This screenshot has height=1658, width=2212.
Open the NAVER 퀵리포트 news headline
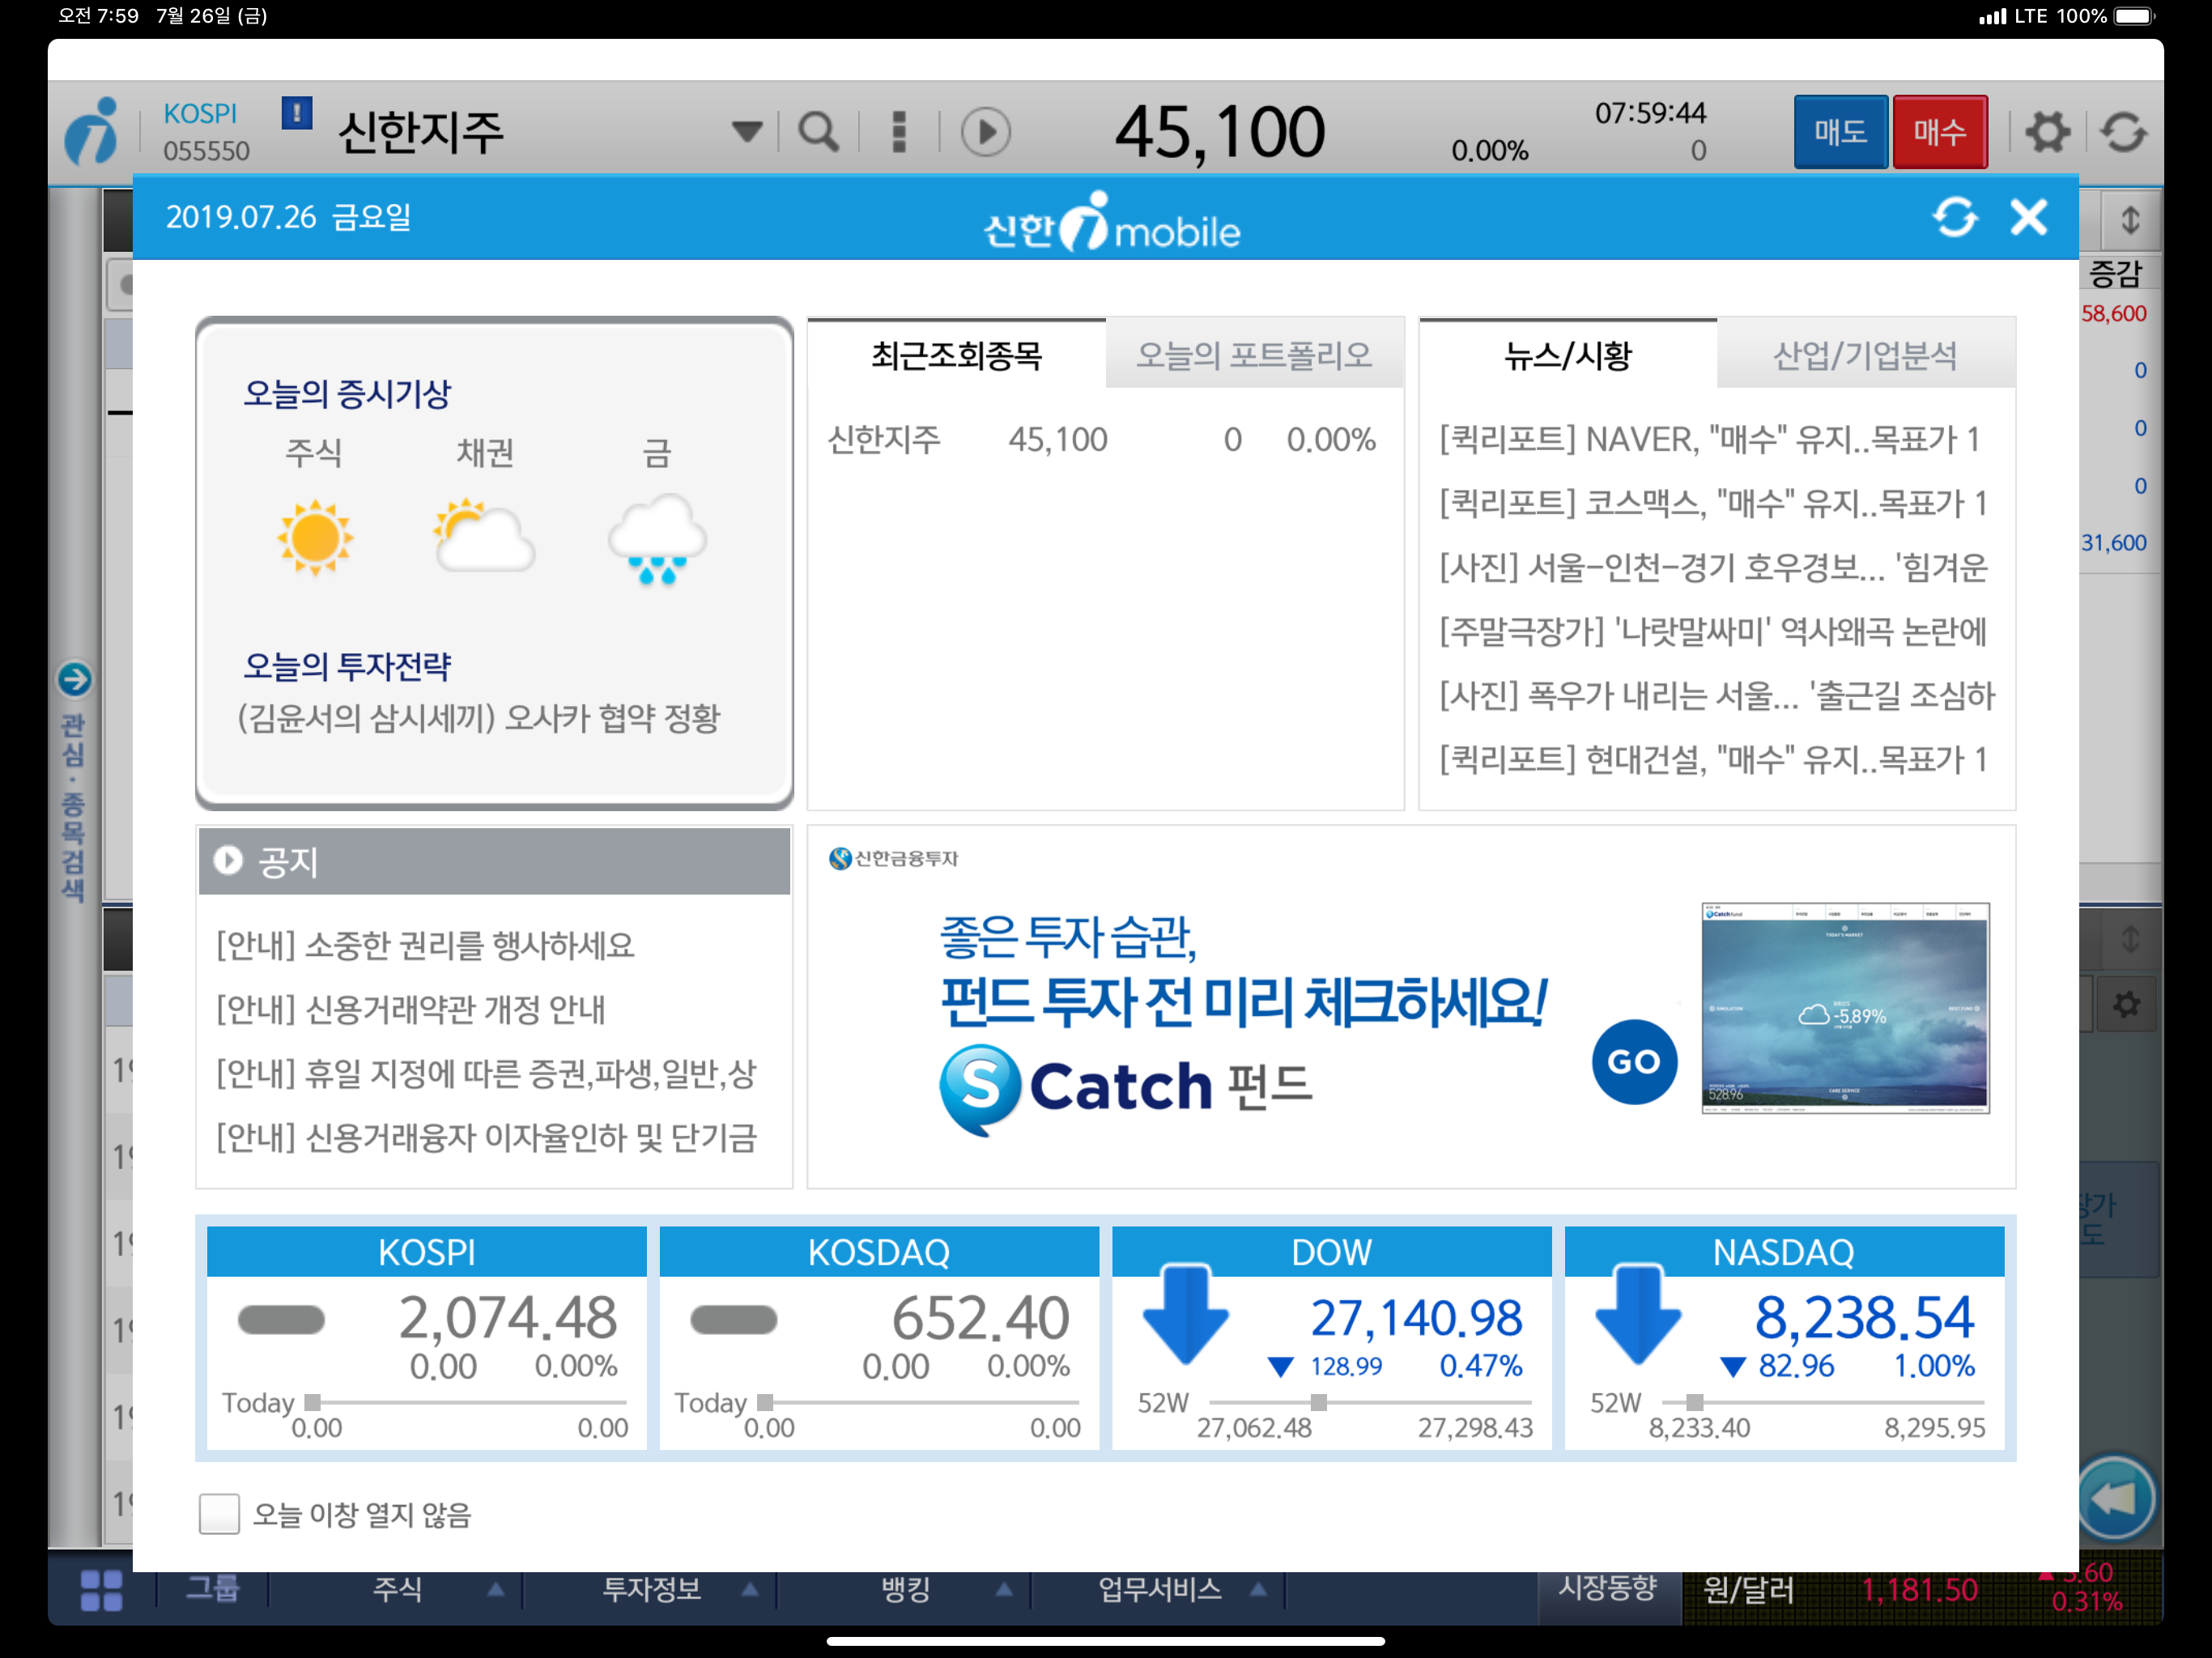click(1709, 439)
